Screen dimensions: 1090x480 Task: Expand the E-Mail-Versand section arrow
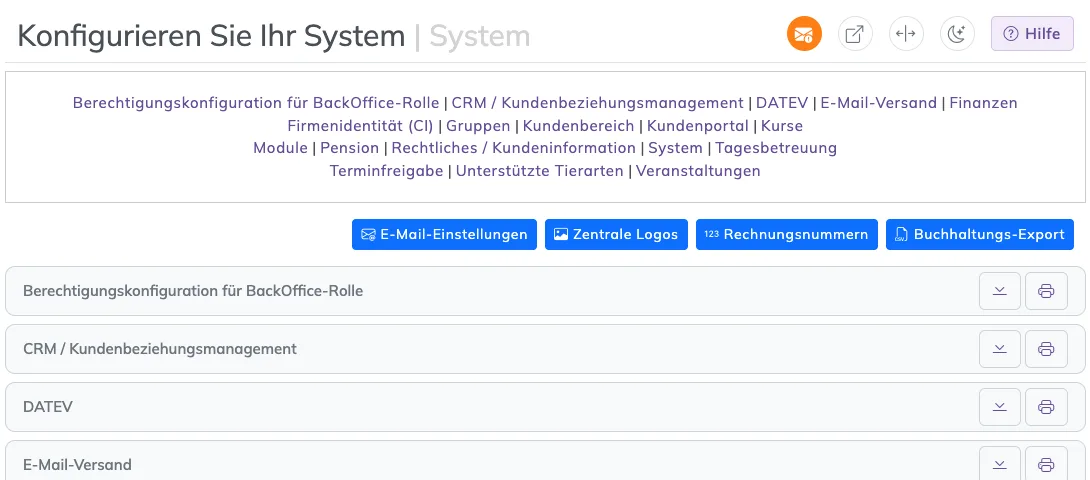point(1000,464)
